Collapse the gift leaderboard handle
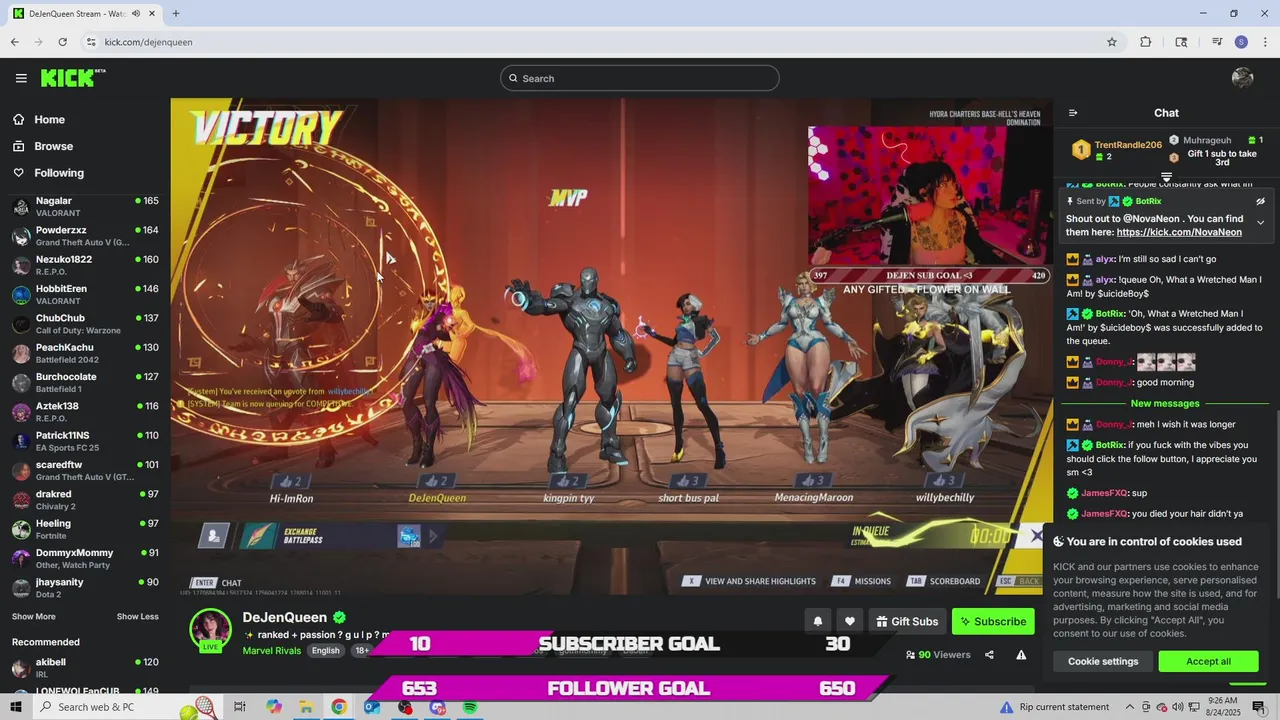This screenshot has width=1280, height=720. pos(1166,177)
